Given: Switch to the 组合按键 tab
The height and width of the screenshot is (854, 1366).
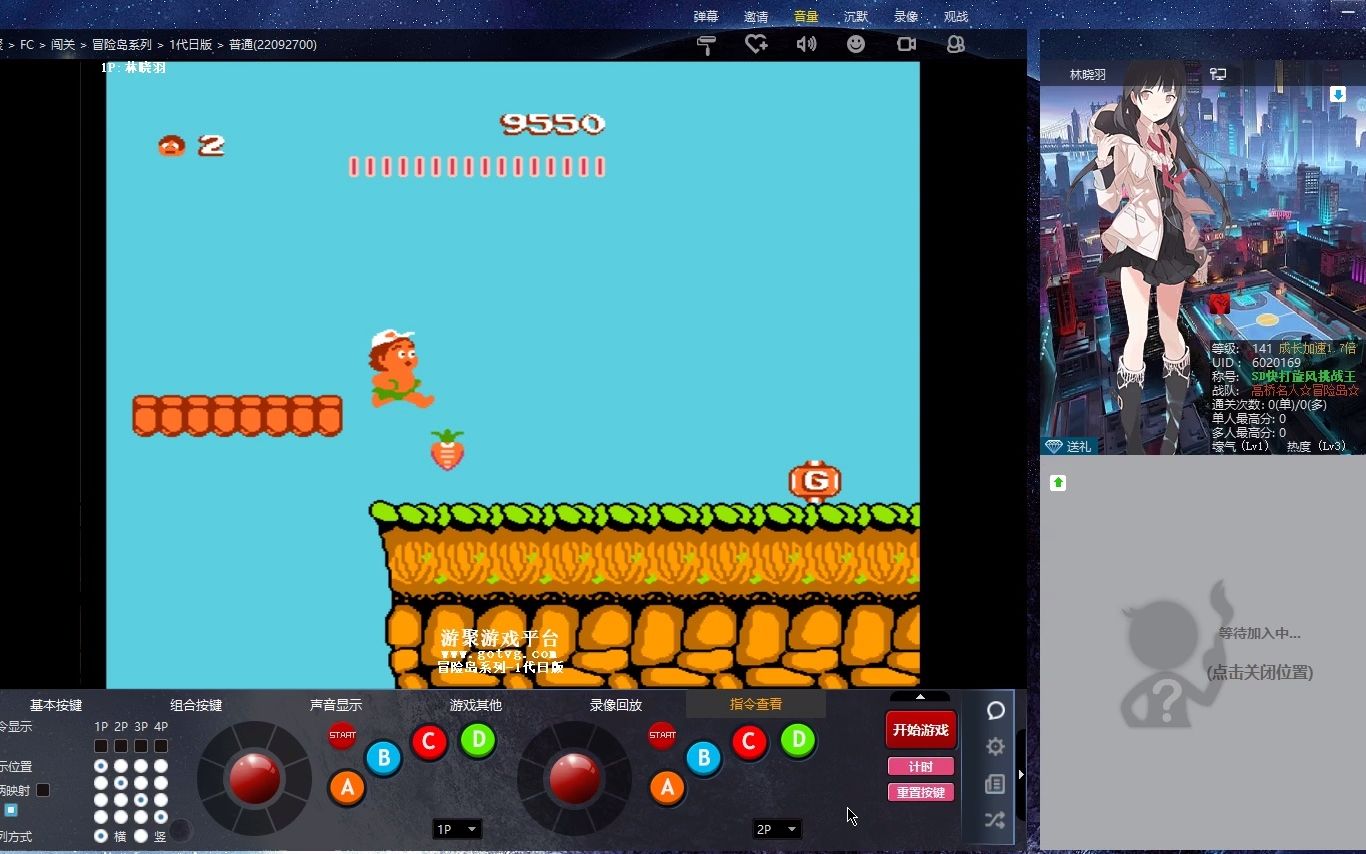Looking at the screenshot, I should pyautogui.click(x=196, y=705).
